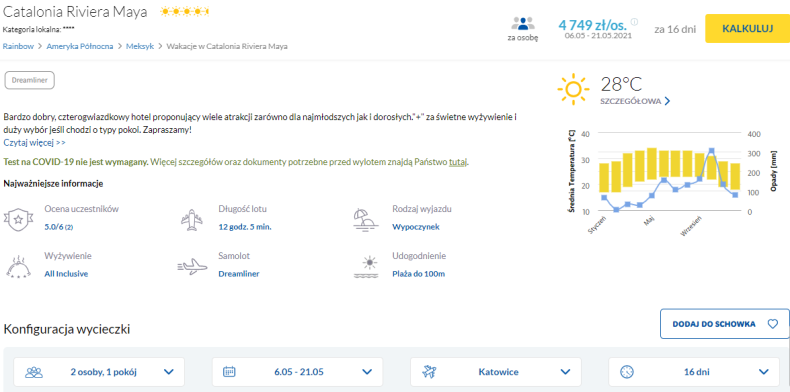Click the plane icon in Katowice selector

(429, 372)
